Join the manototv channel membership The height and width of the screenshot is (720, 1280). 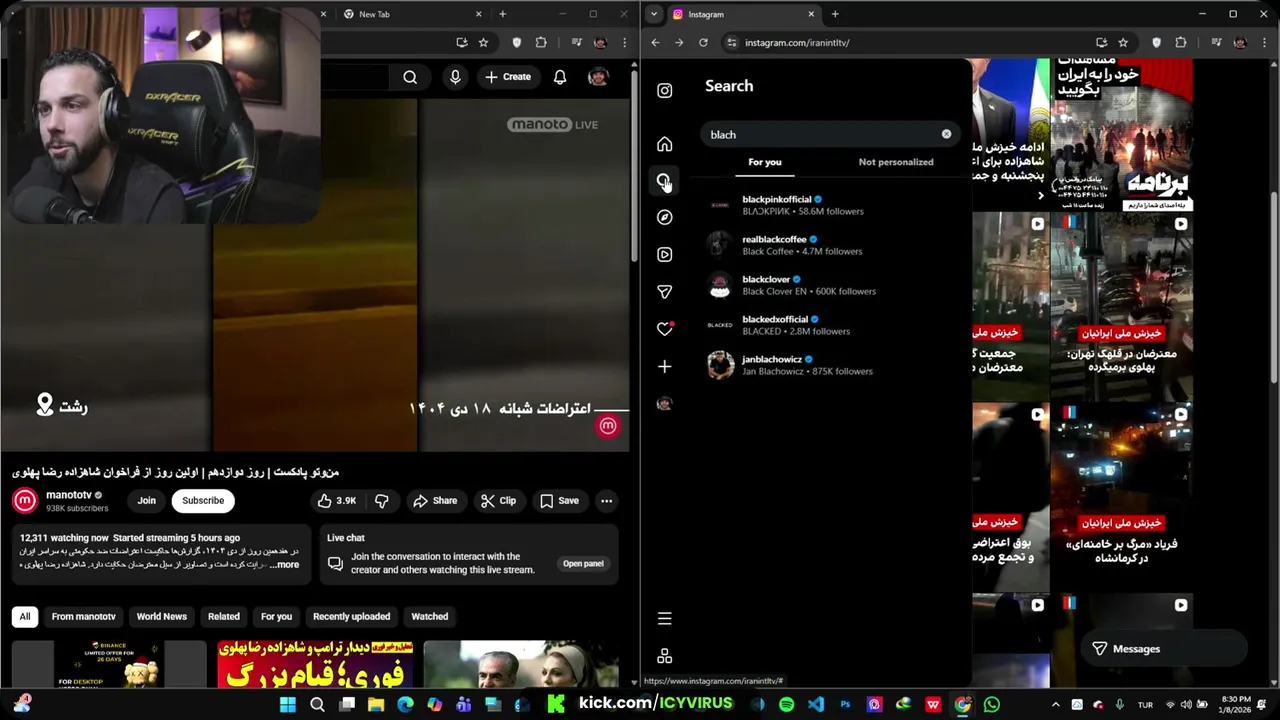pos(147,501)
